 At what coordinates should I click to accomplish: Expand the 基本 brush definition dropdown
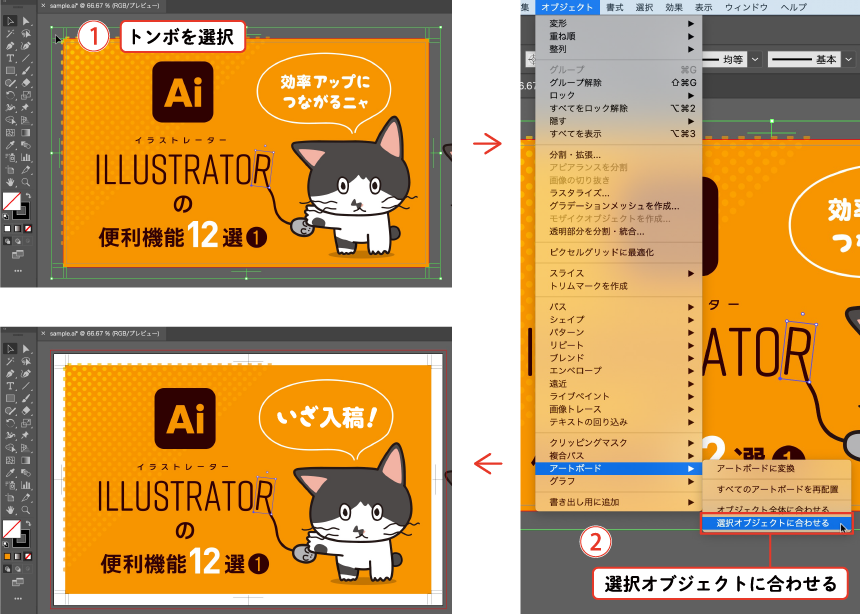[849, 60]
